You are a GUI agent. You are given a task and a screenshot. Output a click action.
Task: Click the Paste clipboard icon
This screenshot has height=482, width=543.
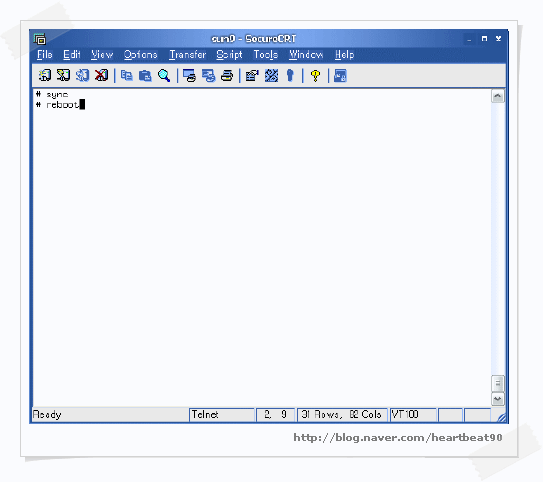coord(145,75)
